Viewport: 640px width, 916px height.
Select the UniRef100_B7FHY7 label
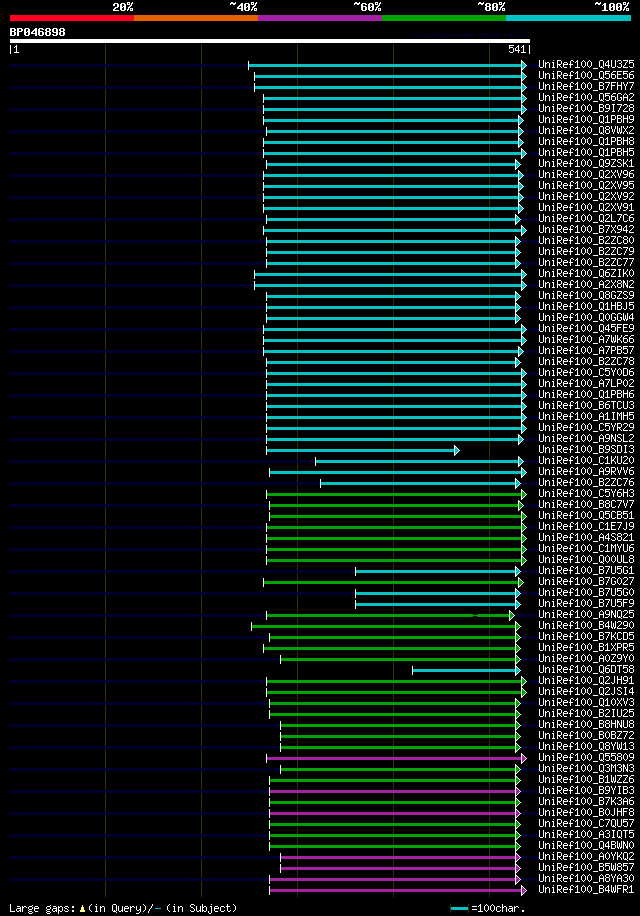(x=586, y=86)
